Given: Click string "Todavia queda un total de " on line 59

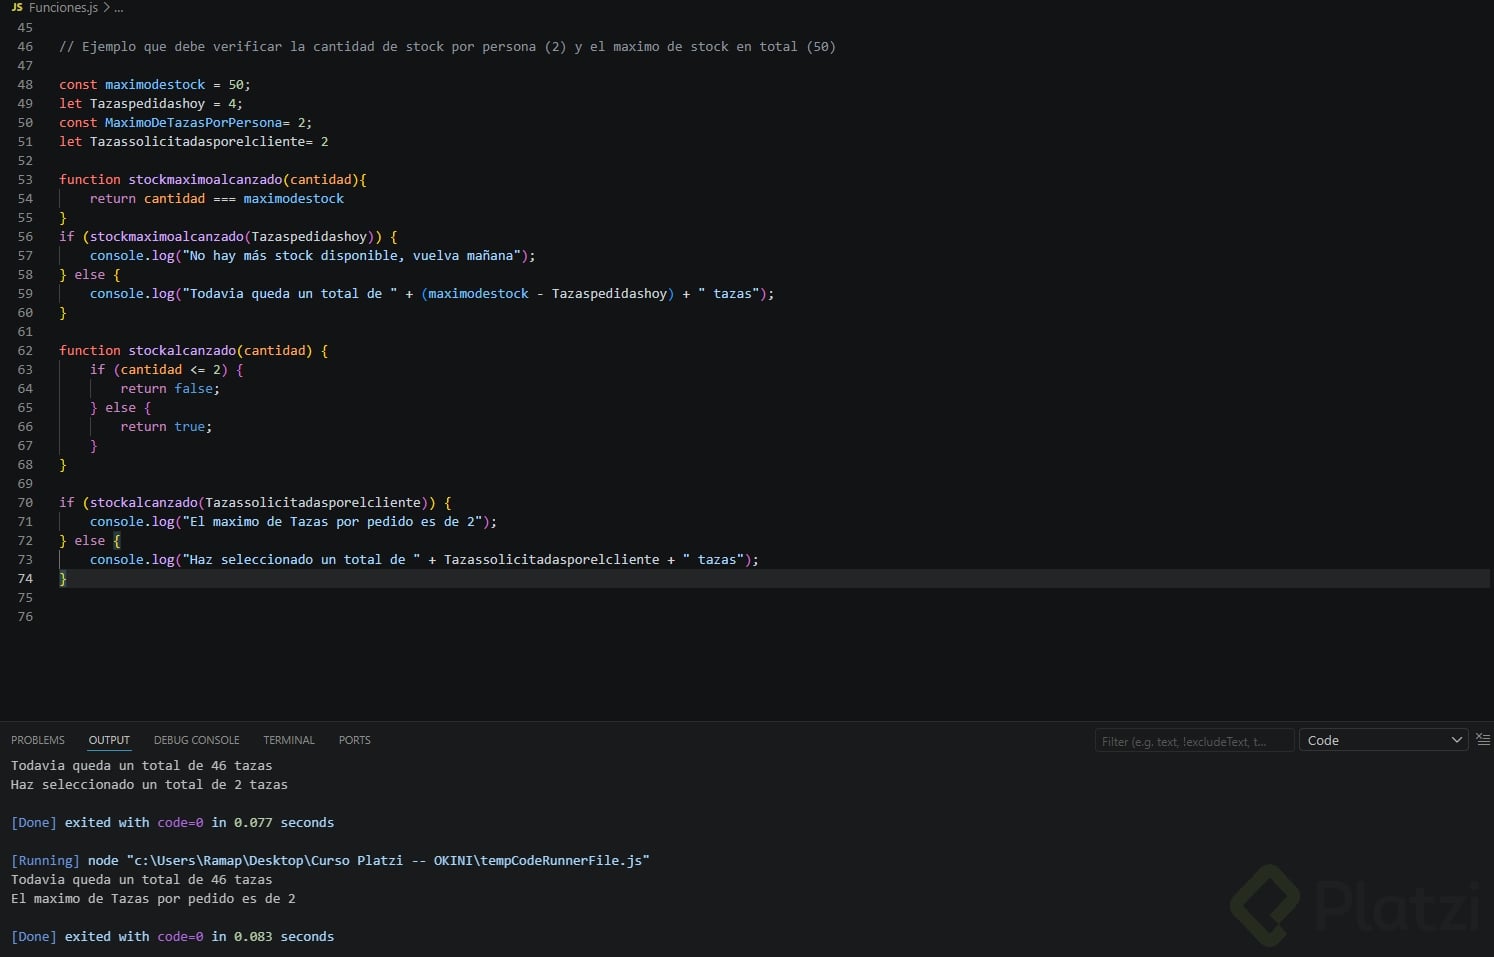Looking at the screenshot, I should click(290, 294).
